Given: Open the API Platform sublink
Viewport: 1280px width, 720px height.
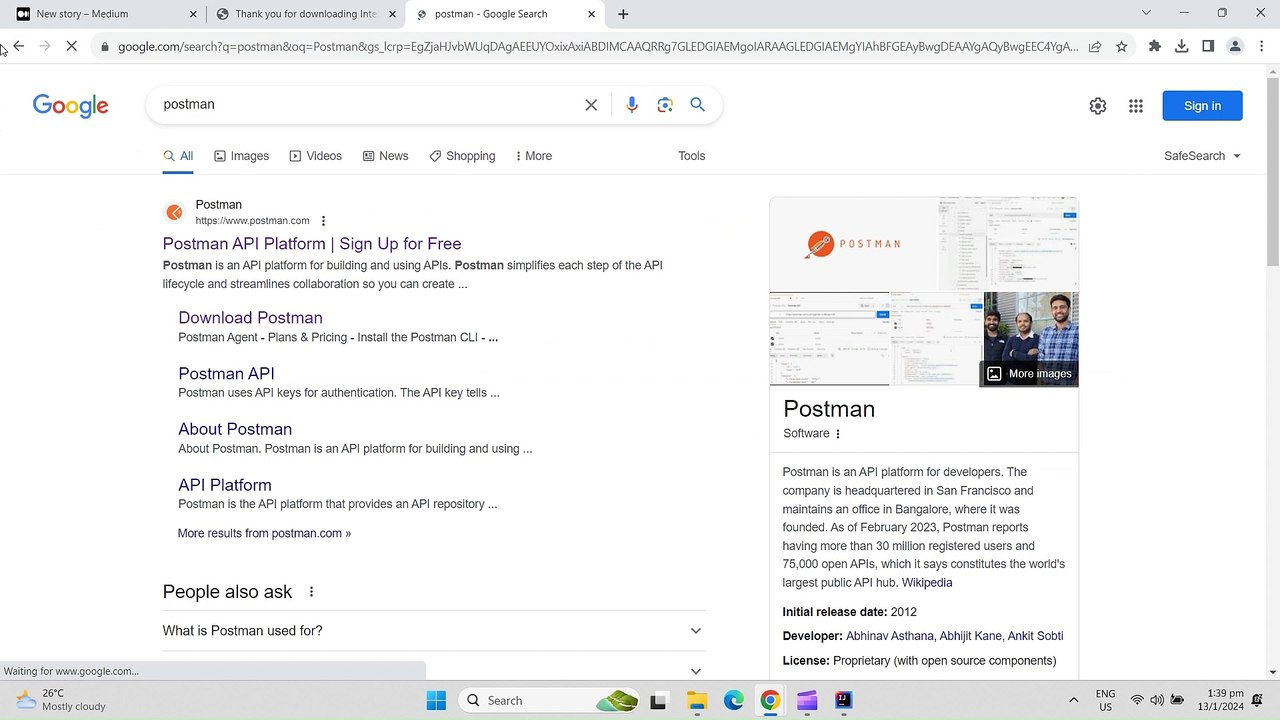Looking at the screenshot, I should pyautogui.click(x=225, y=485).
